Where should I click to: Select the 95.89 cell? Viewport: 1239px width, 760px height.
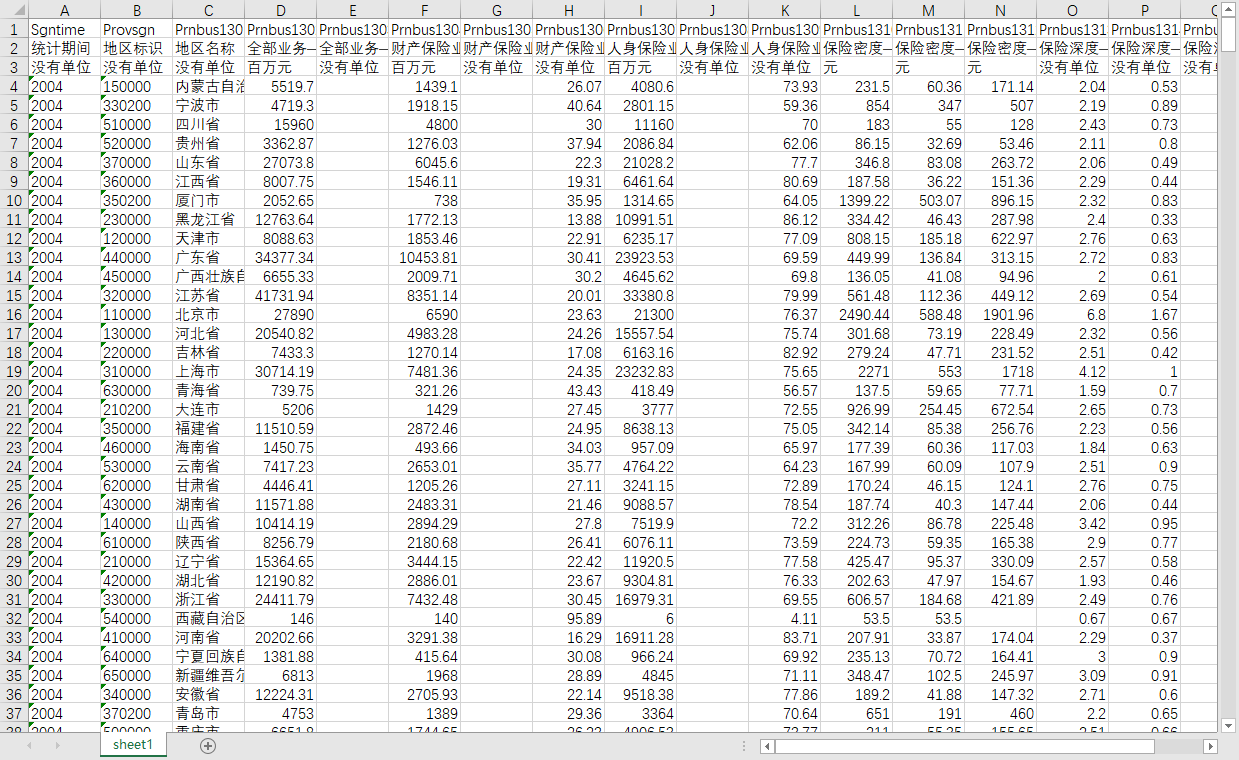pos(568,618)
